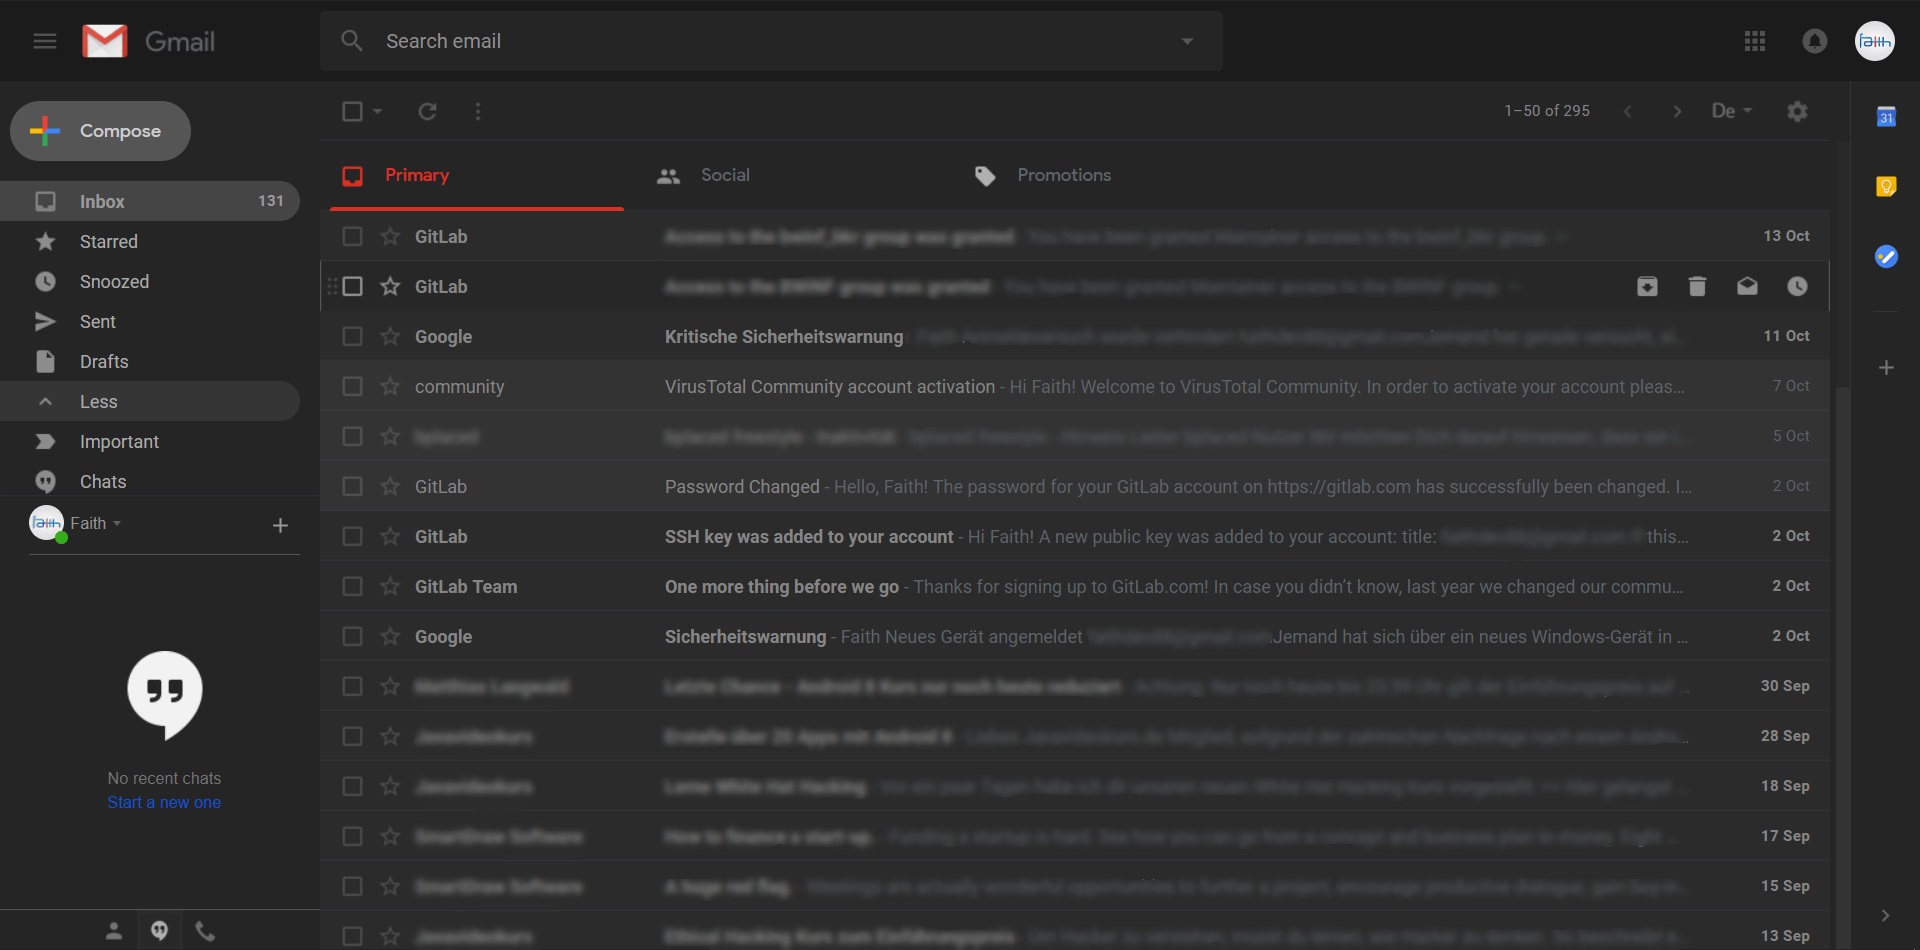Expand the side panel arrow bottom right
The width and height of the screenshot is (1920, 950).
1885,915
